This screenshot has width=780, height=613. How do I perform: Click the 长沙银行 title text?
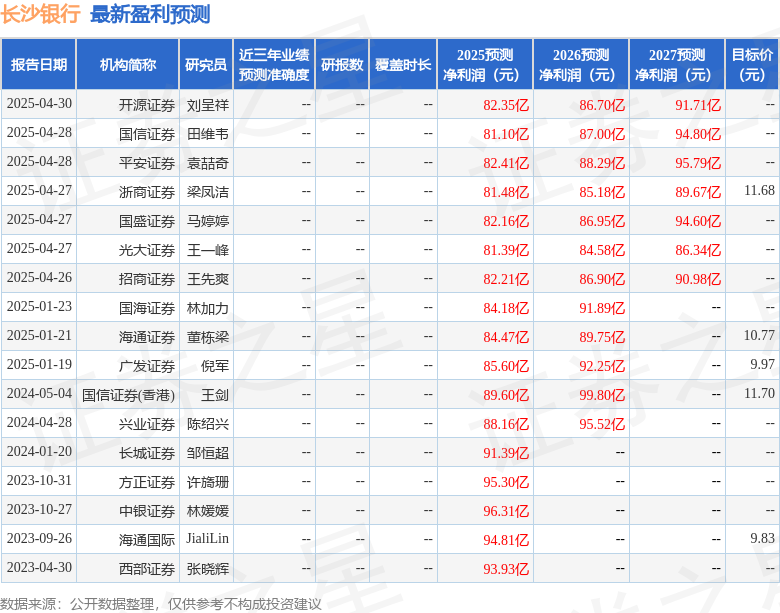[40, 14]
